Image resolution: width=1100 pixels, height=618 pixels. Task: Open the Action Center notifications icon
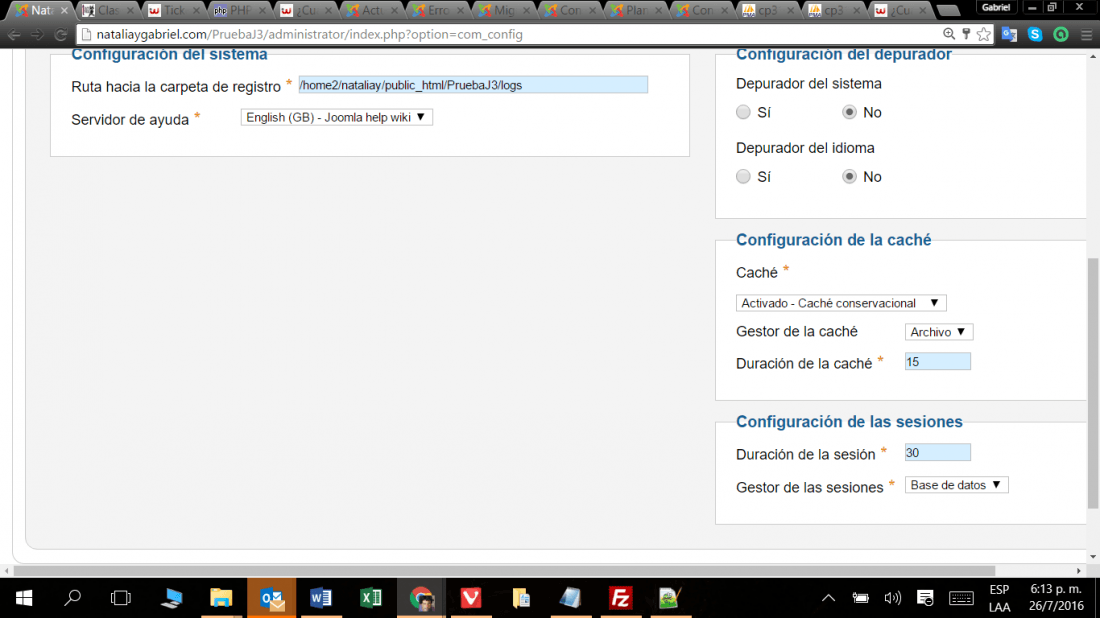click(x=925, y=598)
